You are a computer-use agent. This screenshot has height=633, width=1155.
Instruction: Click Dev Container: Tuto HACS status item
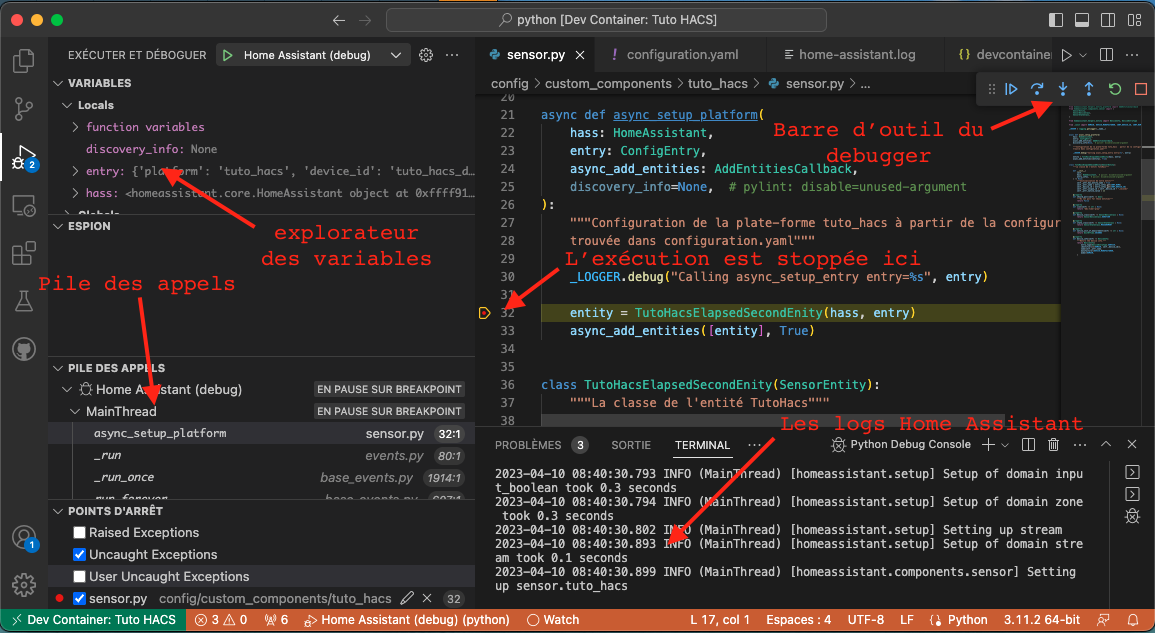[94, 620]
